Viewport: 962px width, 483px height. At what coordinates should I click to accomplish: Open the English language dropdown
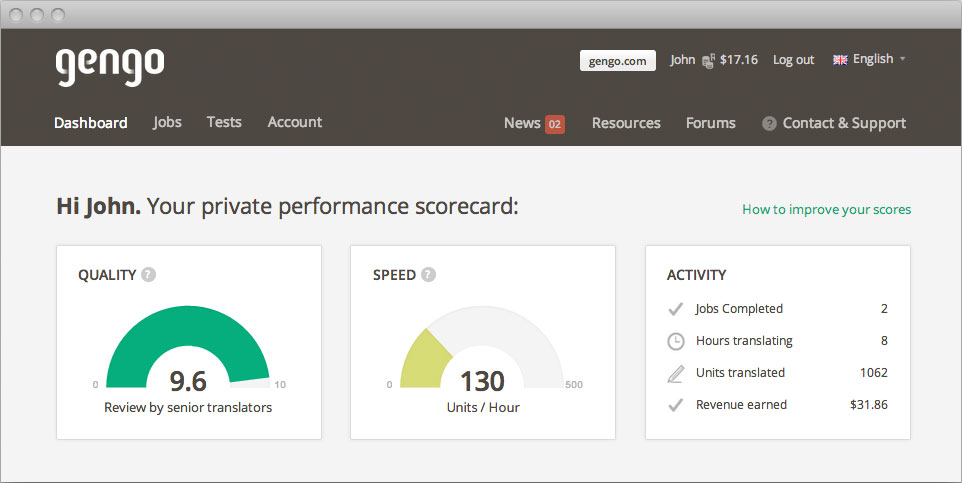[872, 59]
